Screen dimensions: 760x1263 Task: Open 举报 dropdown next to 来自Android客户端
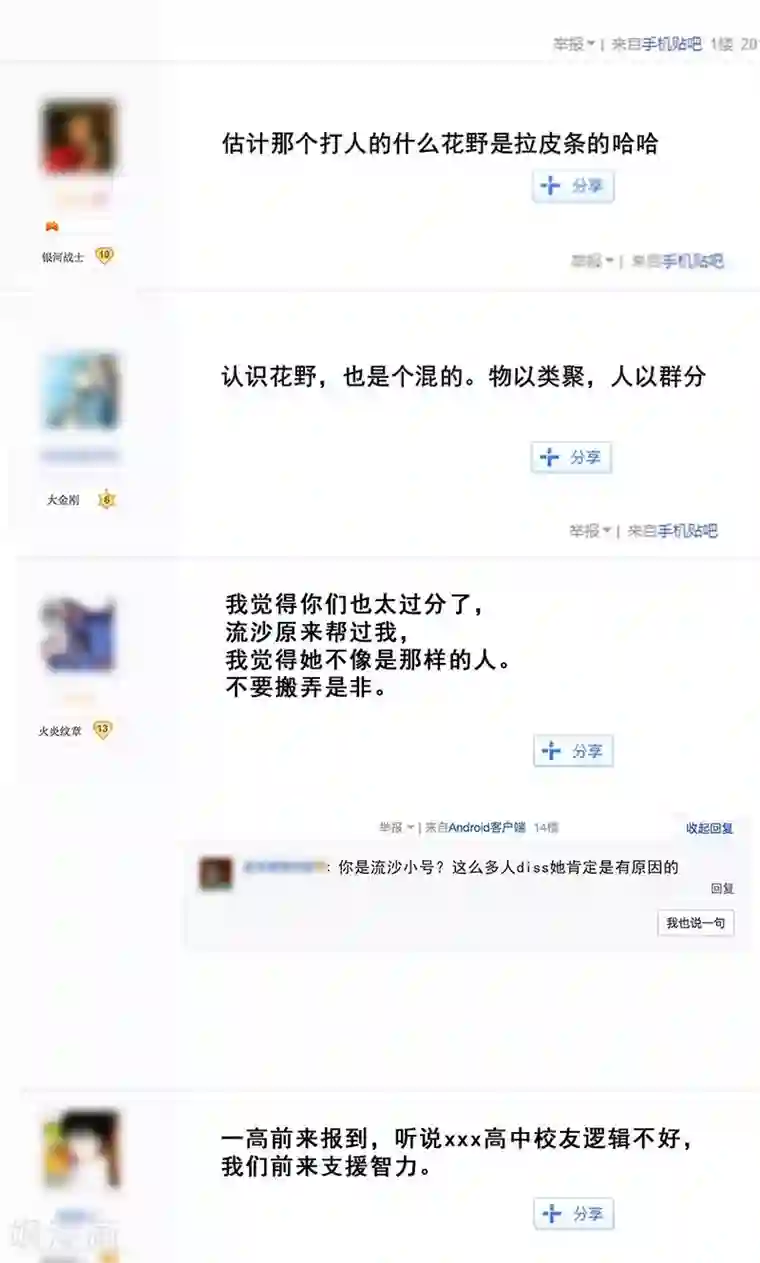tap(396, 827)
